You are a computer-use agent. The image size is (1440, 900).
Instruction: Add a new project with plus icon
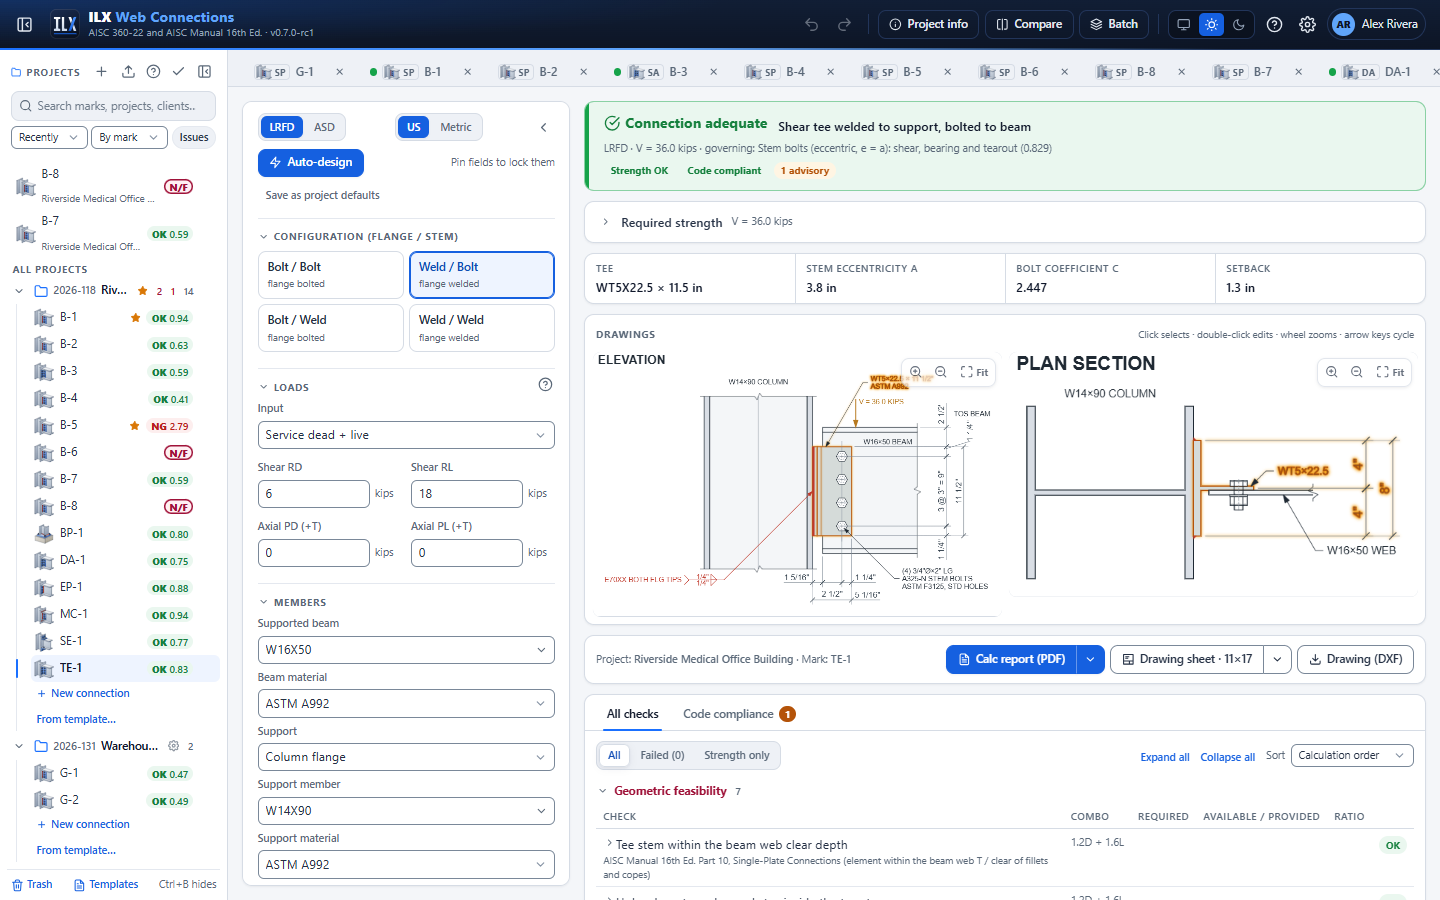(101, 72)
